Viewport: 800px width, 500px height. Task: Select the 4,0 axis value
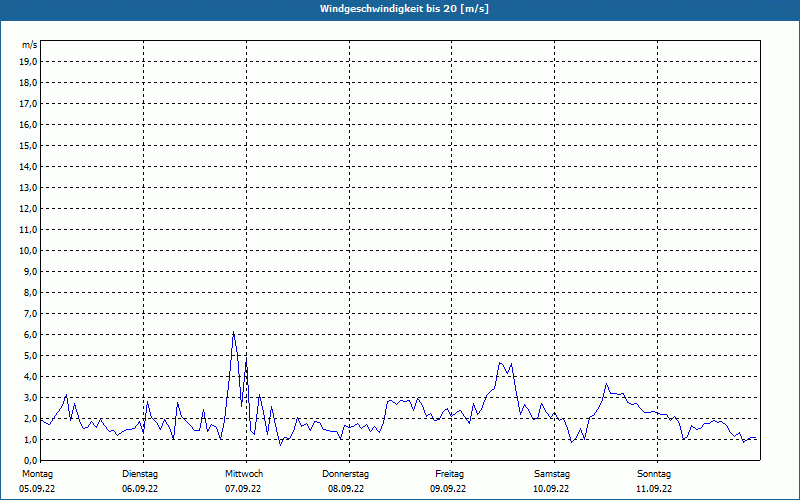pos(30,377)
